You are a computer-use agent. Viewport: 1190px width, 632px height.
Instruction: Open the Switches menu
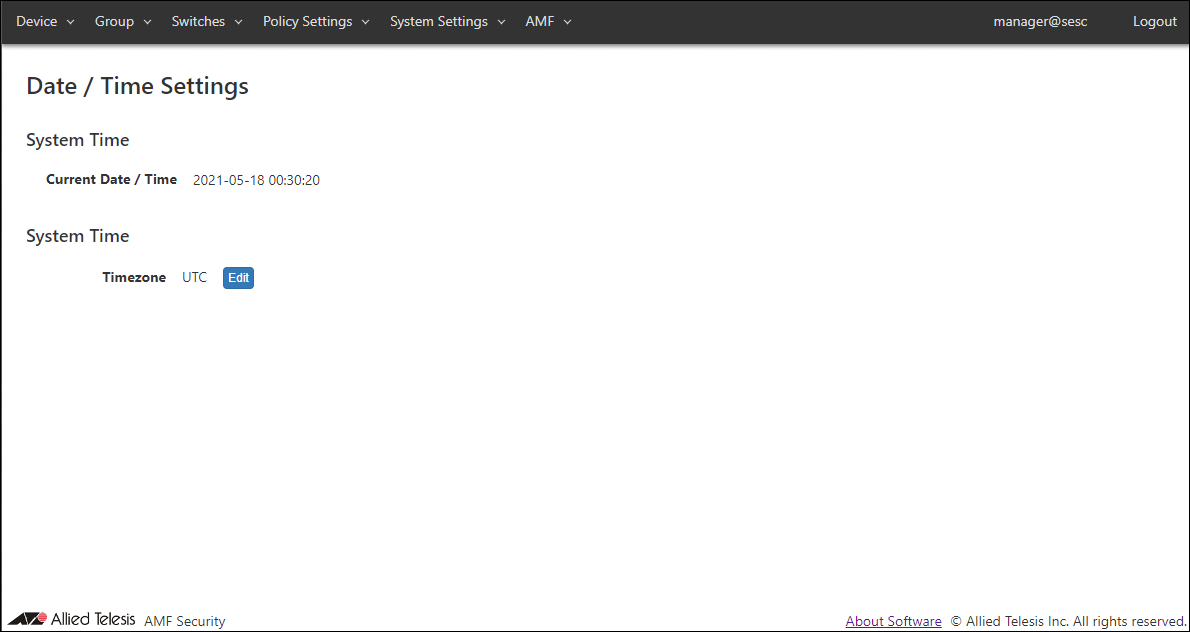[x=198, y=22]
